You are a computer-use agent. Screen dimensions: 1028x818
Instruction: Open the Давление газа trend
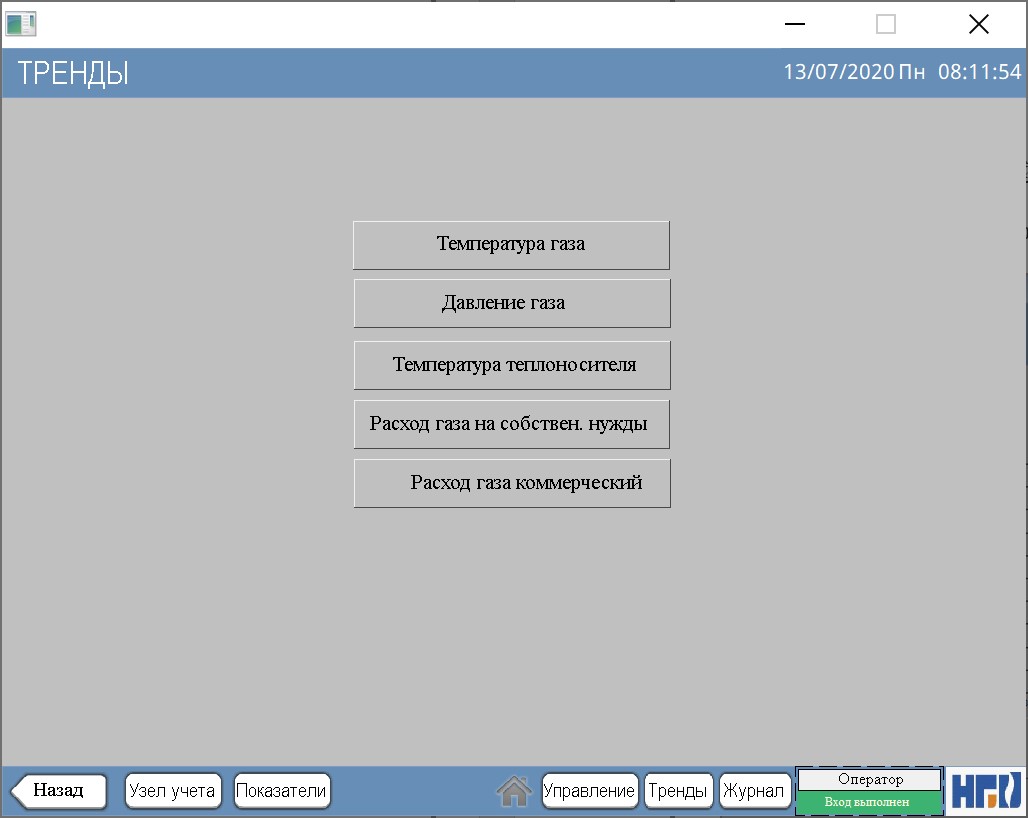[511, 303]
